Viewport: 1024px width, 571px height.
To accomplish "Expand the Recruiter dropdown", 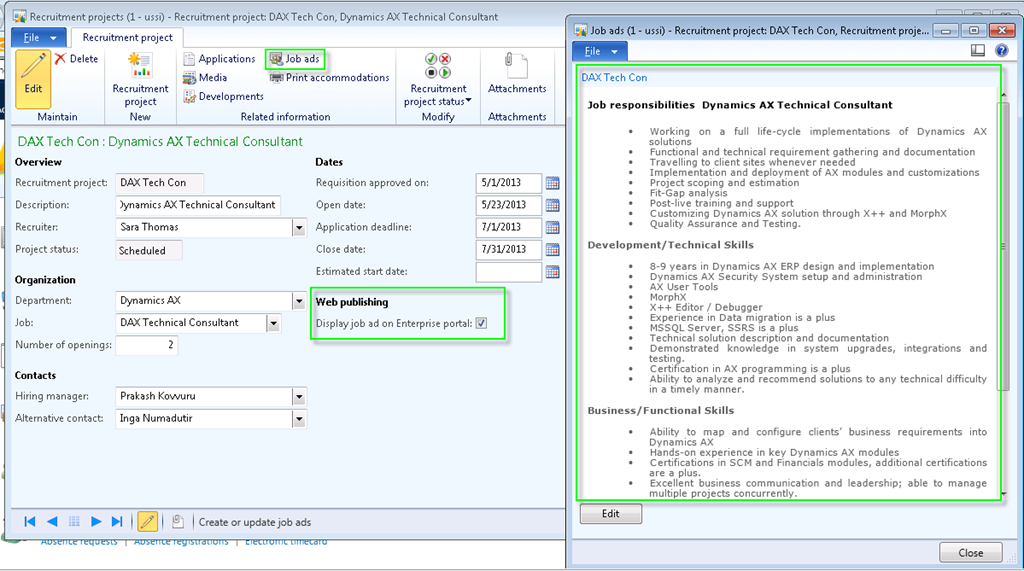I will pyautogui.click(x=298, y=228).
